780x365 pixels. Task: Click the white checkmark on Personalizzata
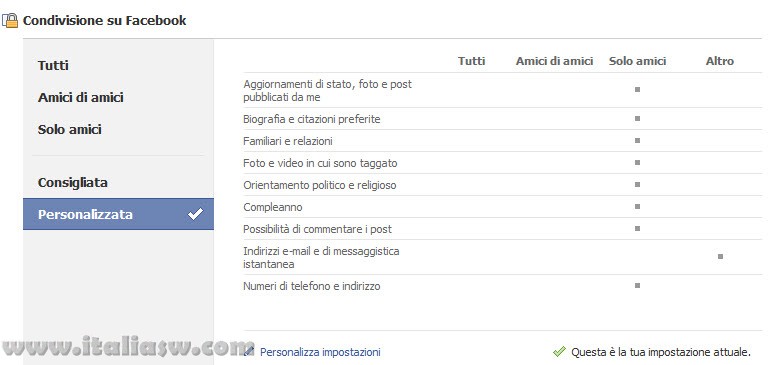coord(195,214)
